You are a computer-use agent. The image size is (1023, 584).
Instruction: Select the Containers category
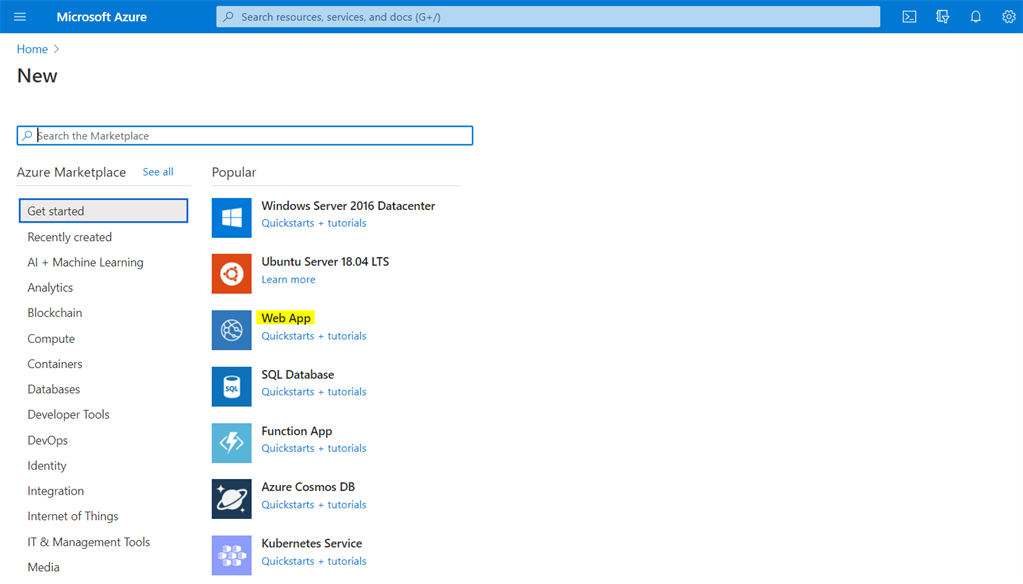coord(55,364)
